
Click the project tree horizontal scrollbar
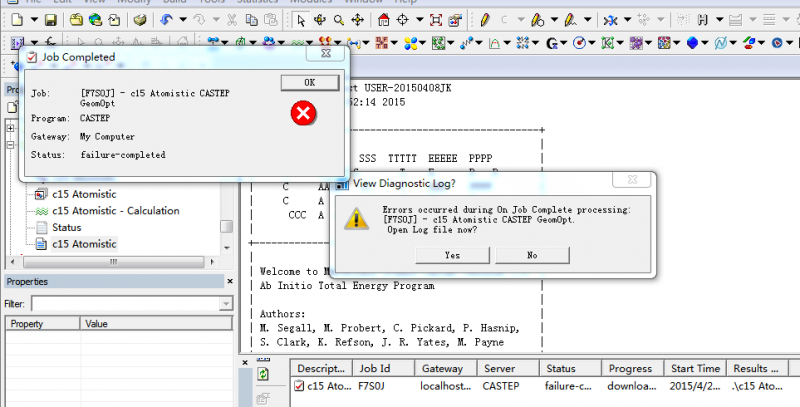click(x=113, y=262)
